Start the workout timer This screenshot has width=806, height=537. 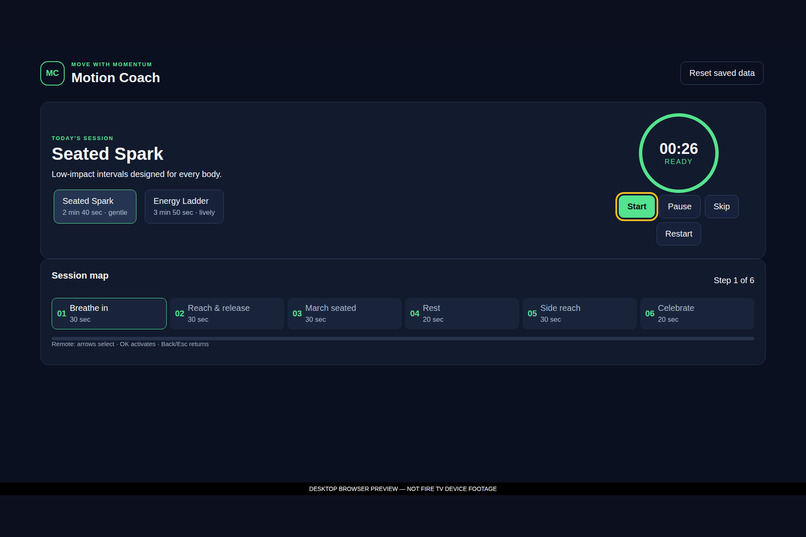click(x=636, y=207)
